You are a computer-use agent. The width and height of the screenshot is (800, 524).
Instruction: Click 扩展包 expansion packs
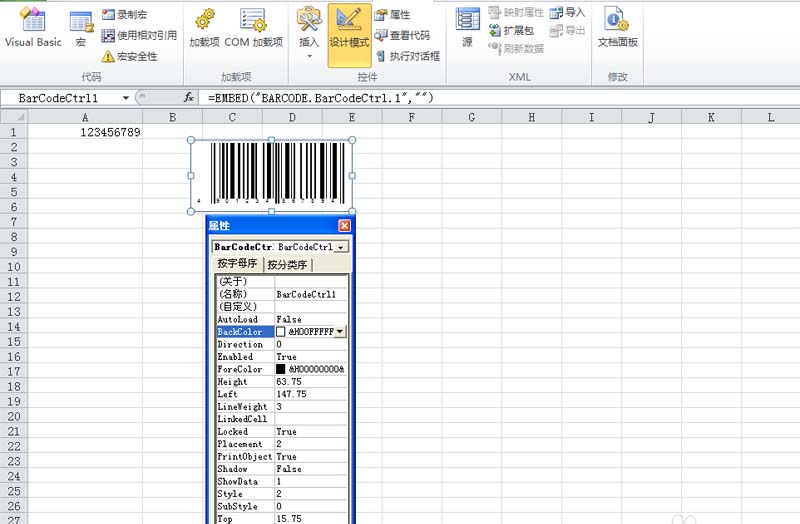[511, 31]
